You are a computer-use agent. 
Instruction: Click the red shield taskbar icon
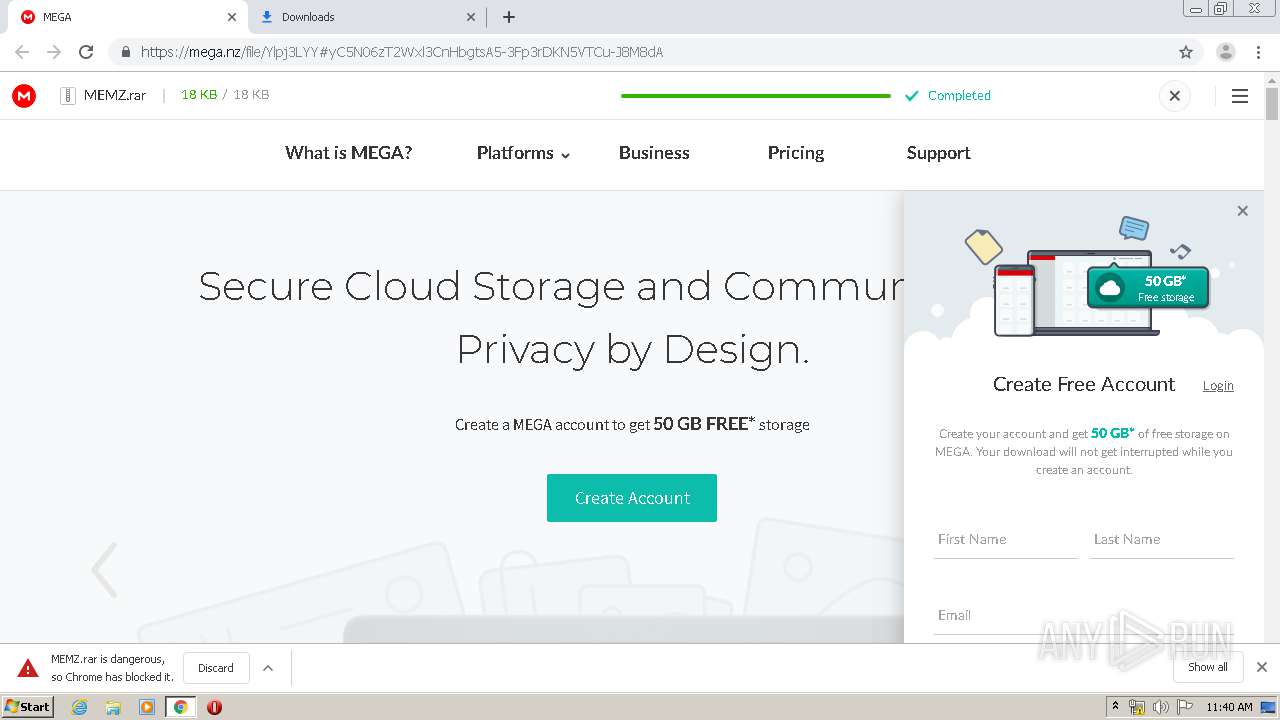coord(214,707)
